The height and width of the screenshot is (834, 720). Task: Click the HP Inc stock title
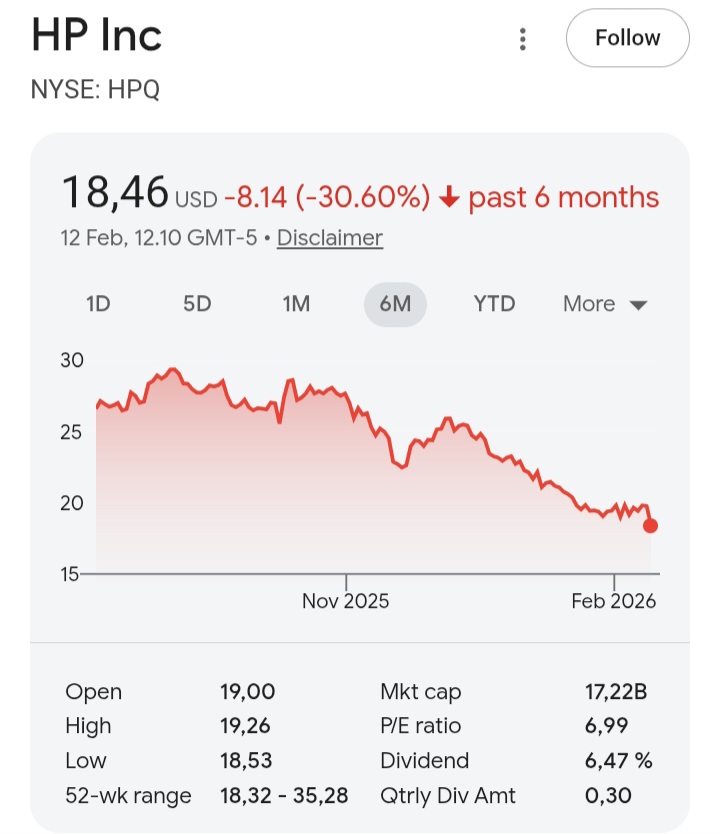pos(97,36)
